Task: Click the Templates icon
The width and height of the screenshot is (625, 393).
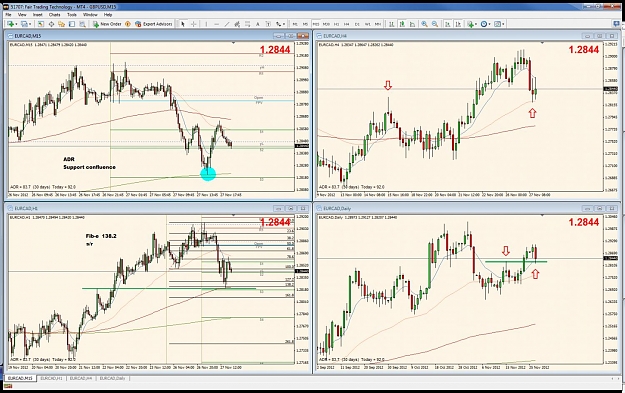Action: [x=497, y=24]
